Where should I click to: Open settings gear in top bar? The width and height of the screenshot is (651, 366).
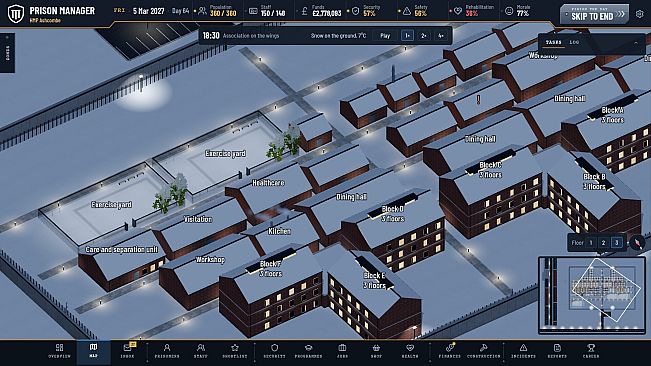[640, 14]
